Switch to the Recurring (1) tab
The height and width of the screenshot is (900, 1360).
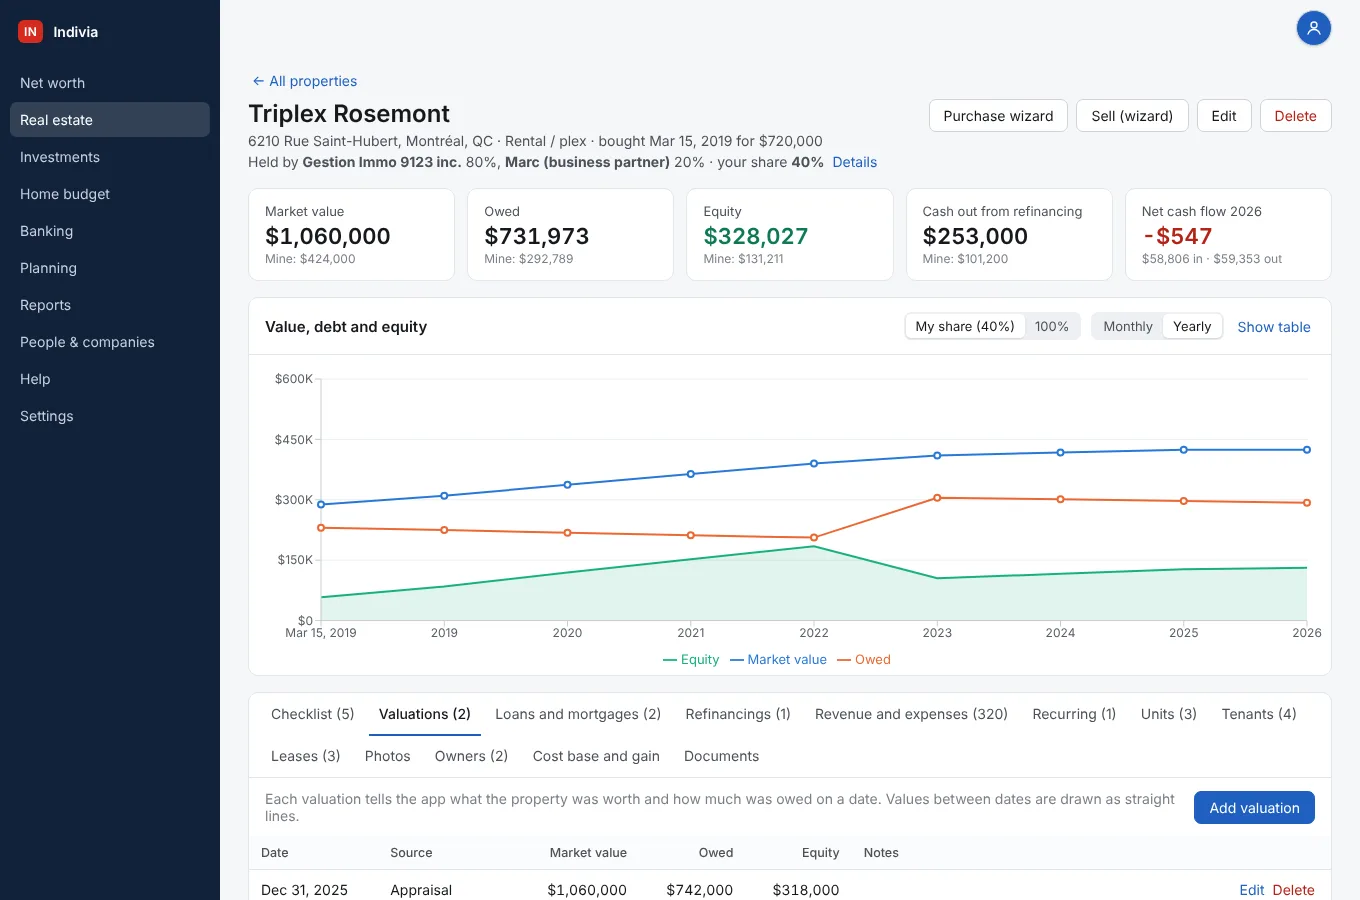coord(1074,714)
